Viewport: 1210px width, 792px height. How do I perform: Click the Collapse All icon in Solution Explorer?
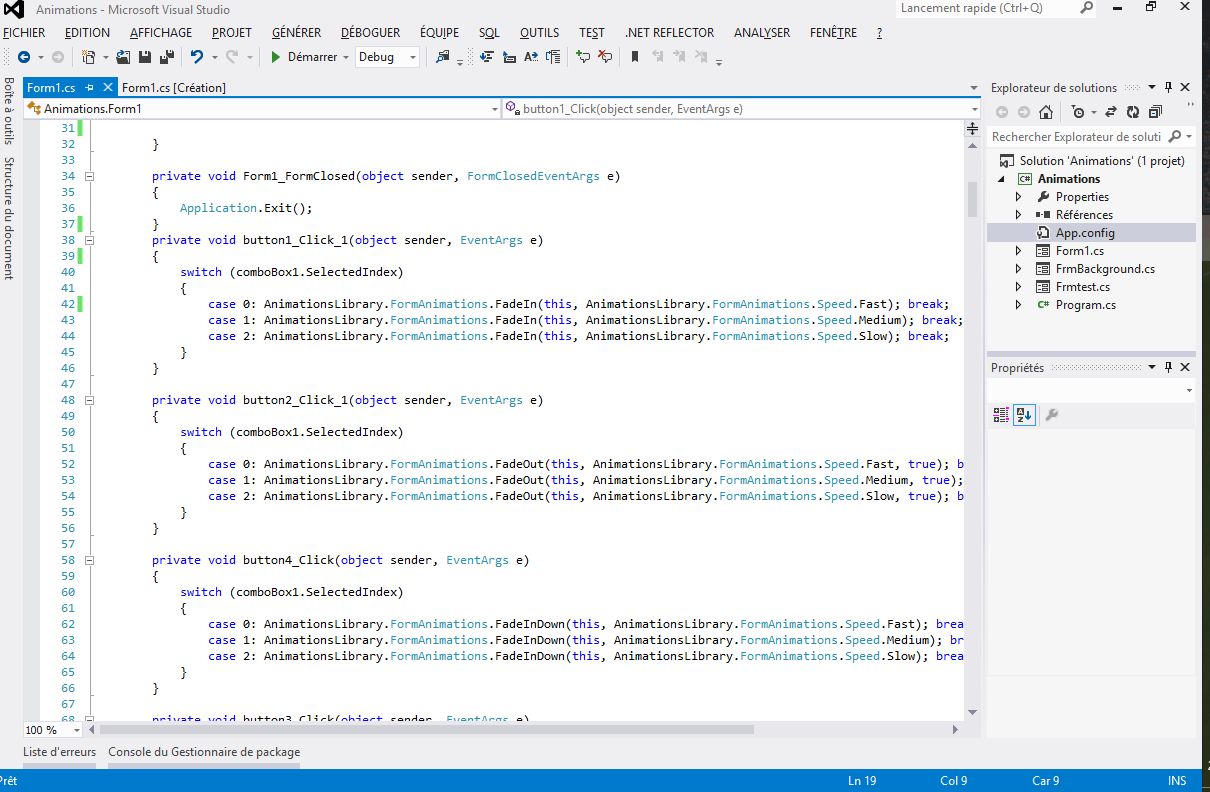[x=1155, y=112]
